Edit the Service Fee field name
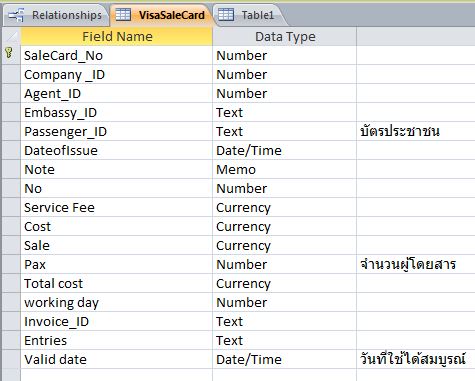This screenshot has height=381, width=475. click(x=116, y=207)
